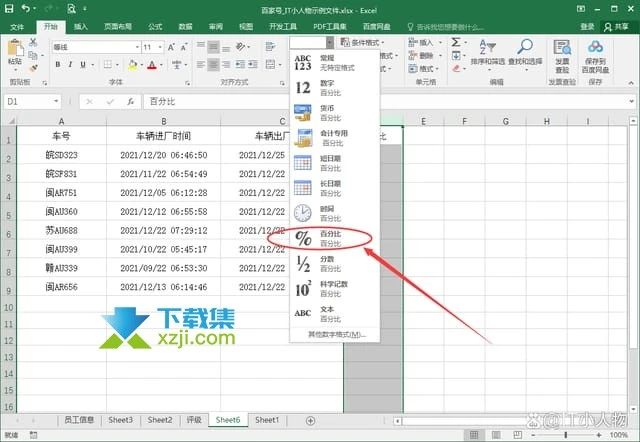Viewport: 640px width, 442px height.
Task: Open the font size 11 dropdown
Action: 160,47
